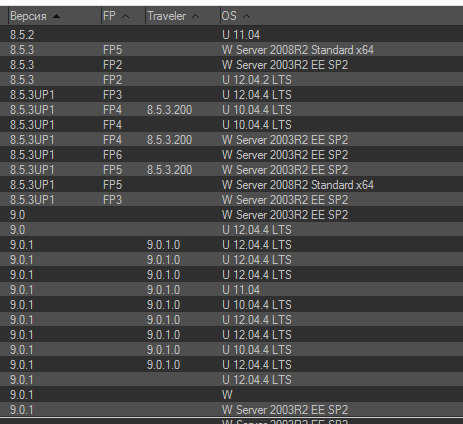Viewport: 463px width, 424px height.
Task: Select the 9.0.1 row with U 11.04
Action: (x=231, y=290)
